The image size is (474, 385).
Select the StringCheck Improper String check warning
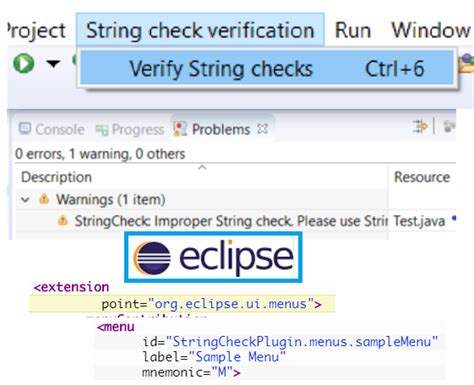pyautogui.click(x=231, y=221)
